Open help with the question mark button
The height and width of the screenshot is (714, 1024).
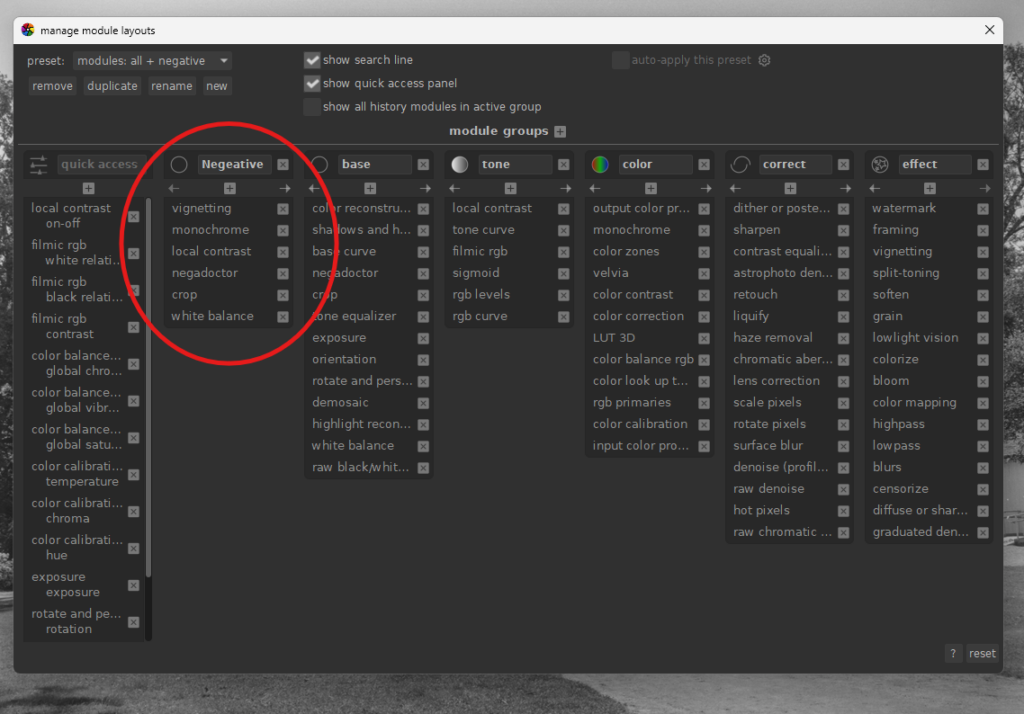tap(953, 653)
